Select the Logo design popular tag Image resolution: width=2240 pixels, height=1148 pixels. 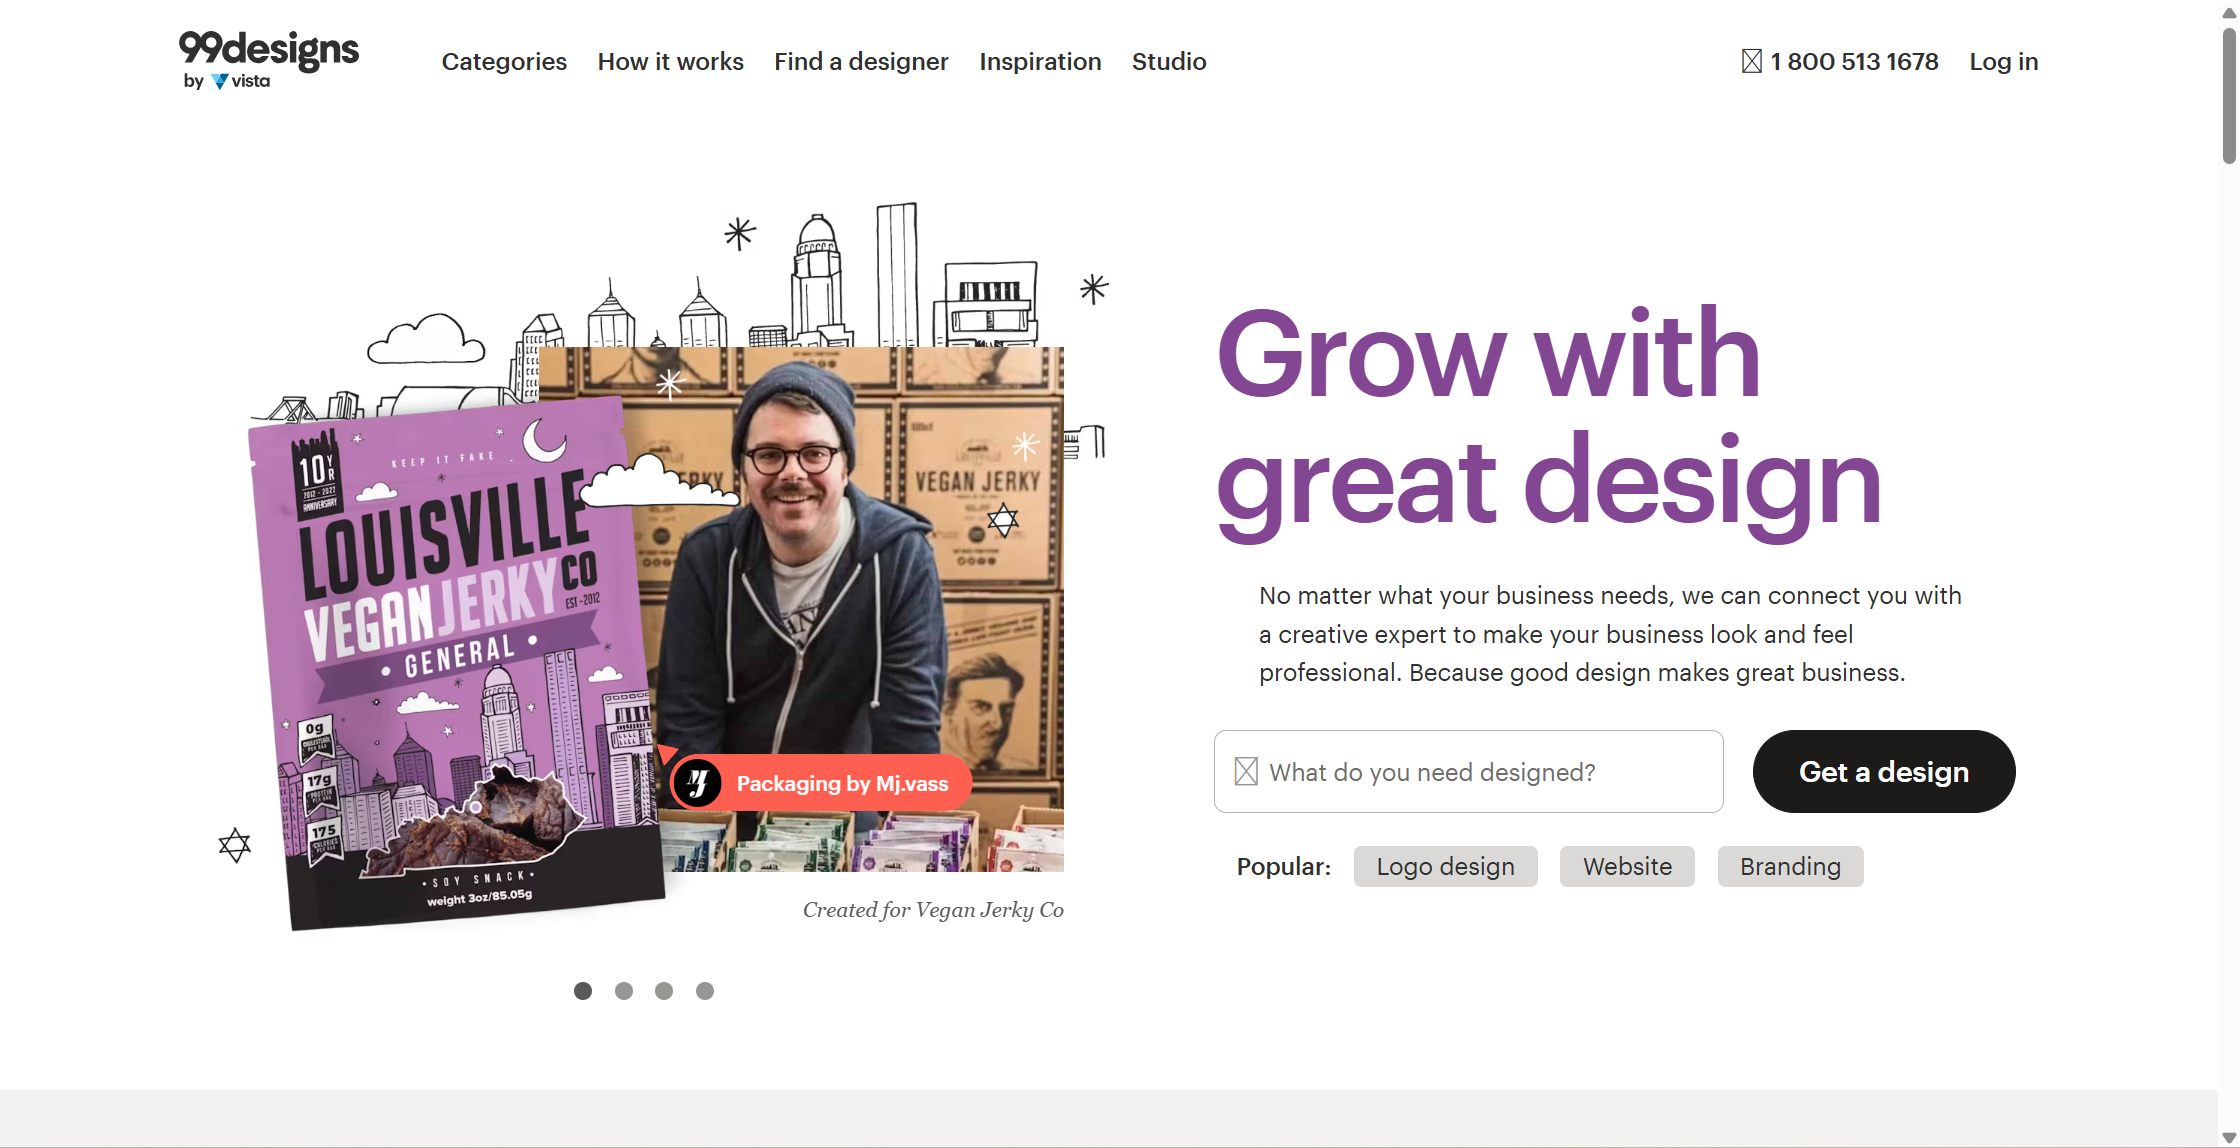point(1445,866)
